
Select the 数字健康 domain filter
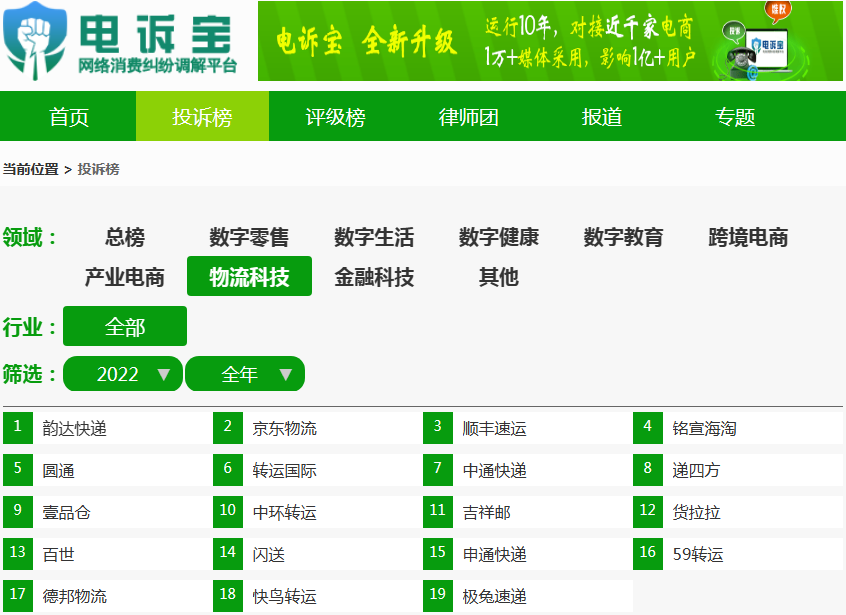[x=499, y=237]
